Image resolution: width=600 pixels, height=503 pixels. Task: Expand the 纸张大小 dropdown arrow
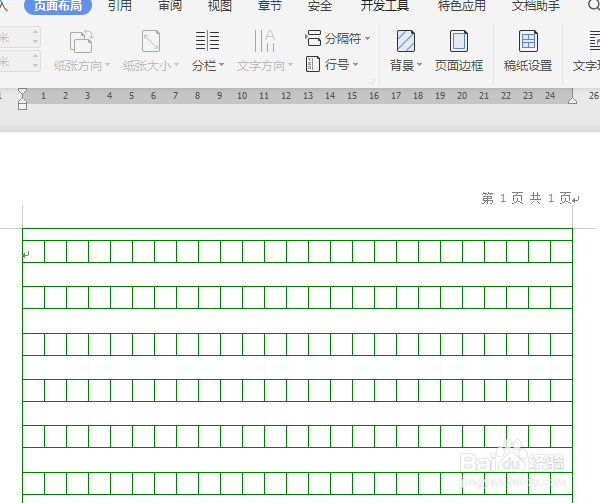pos(176,65)
